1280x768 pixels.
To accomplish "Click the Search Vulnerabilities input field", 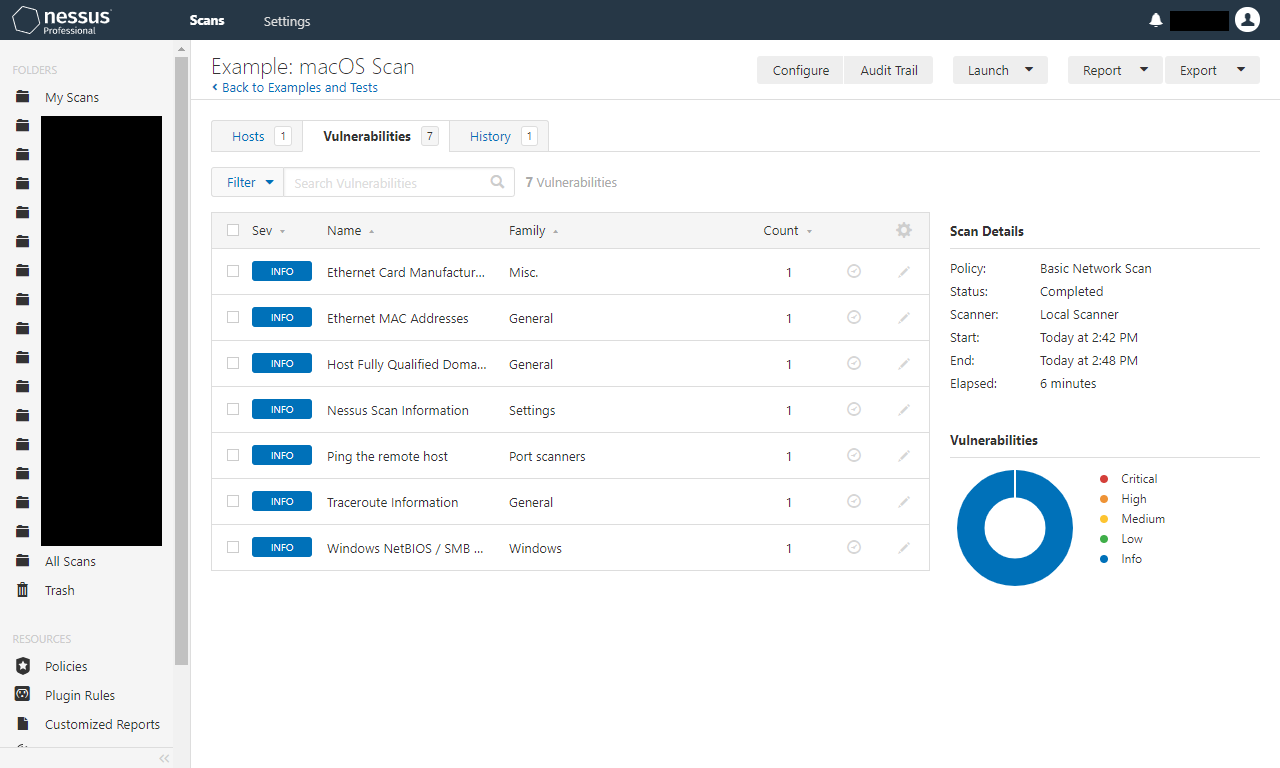I will [398, 182].
